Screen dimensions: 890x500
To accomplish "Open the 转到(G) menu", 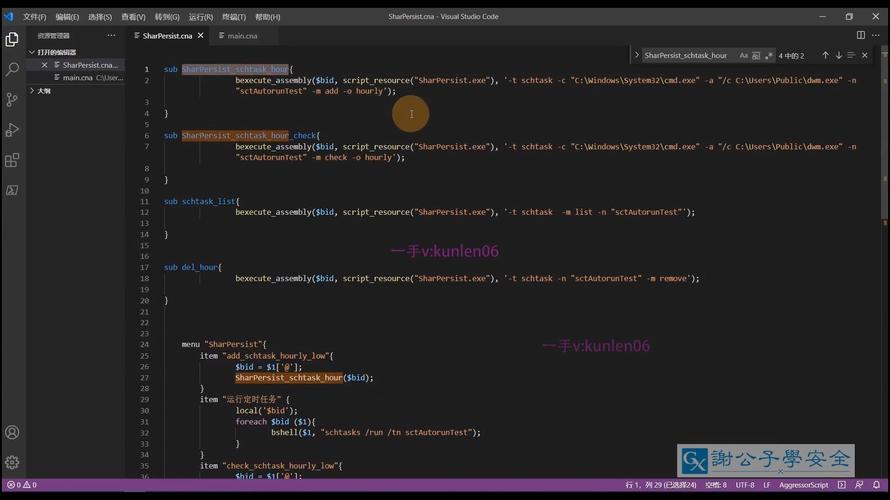I will (x=167, y=17).
